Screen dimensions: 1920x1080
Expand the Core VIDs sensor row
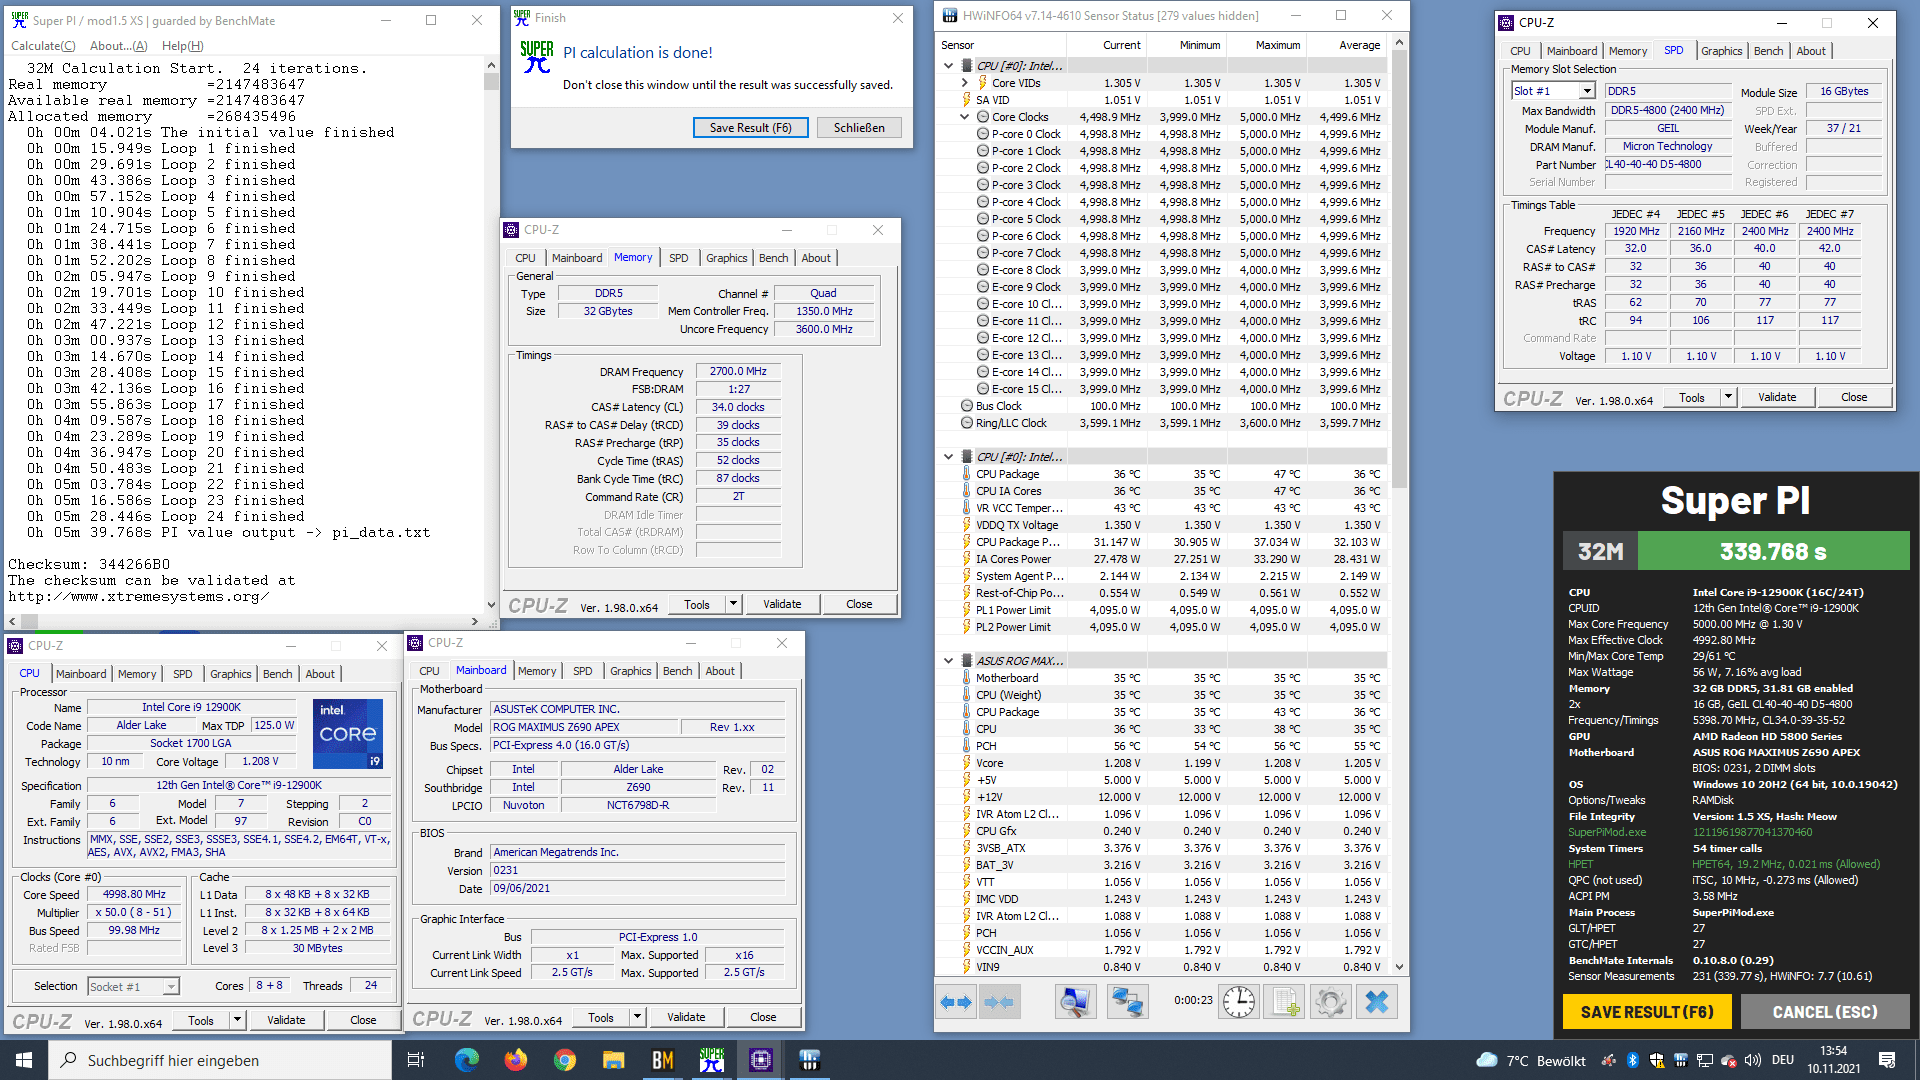click(965, 83)
